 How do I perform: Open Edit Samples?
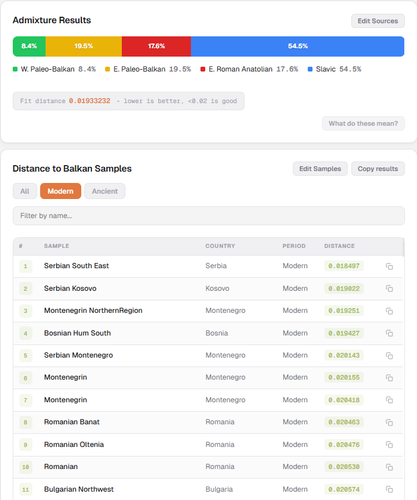320,169
